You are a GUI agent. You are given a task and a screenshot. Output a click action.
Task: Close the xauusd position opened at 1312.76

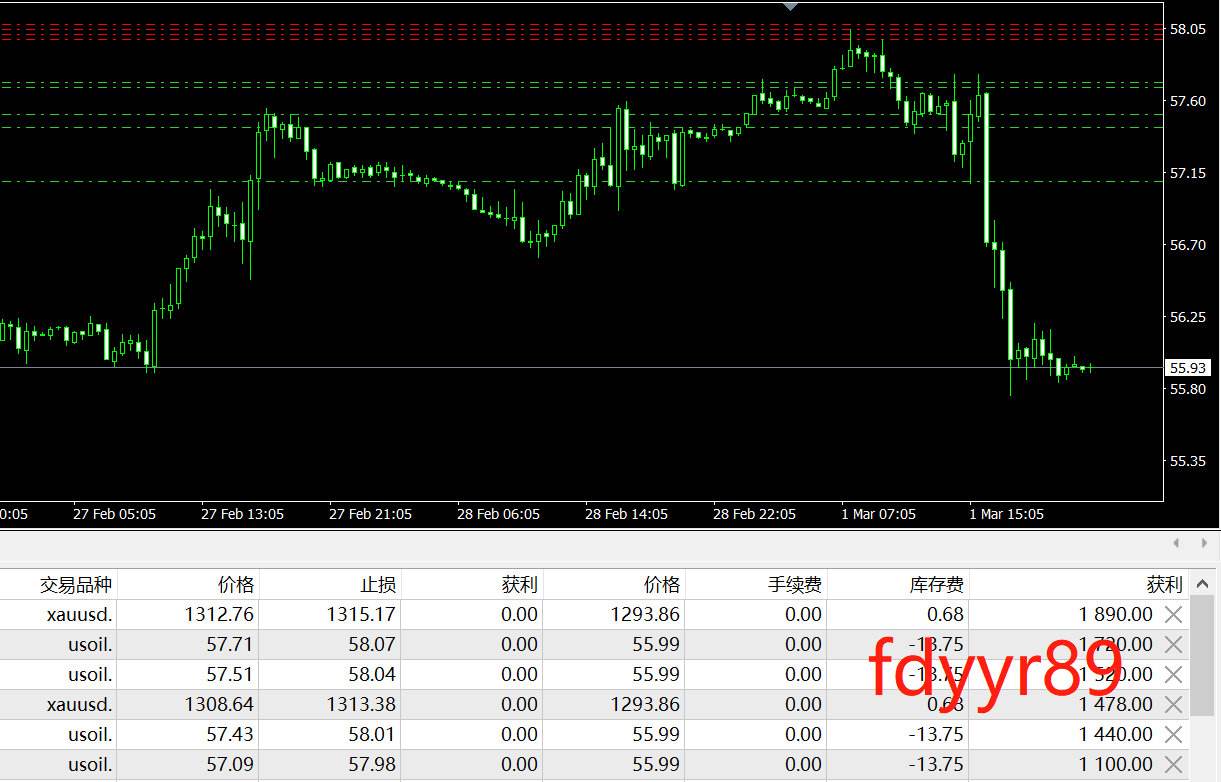pyautogui.click(x=1173, y=614)
